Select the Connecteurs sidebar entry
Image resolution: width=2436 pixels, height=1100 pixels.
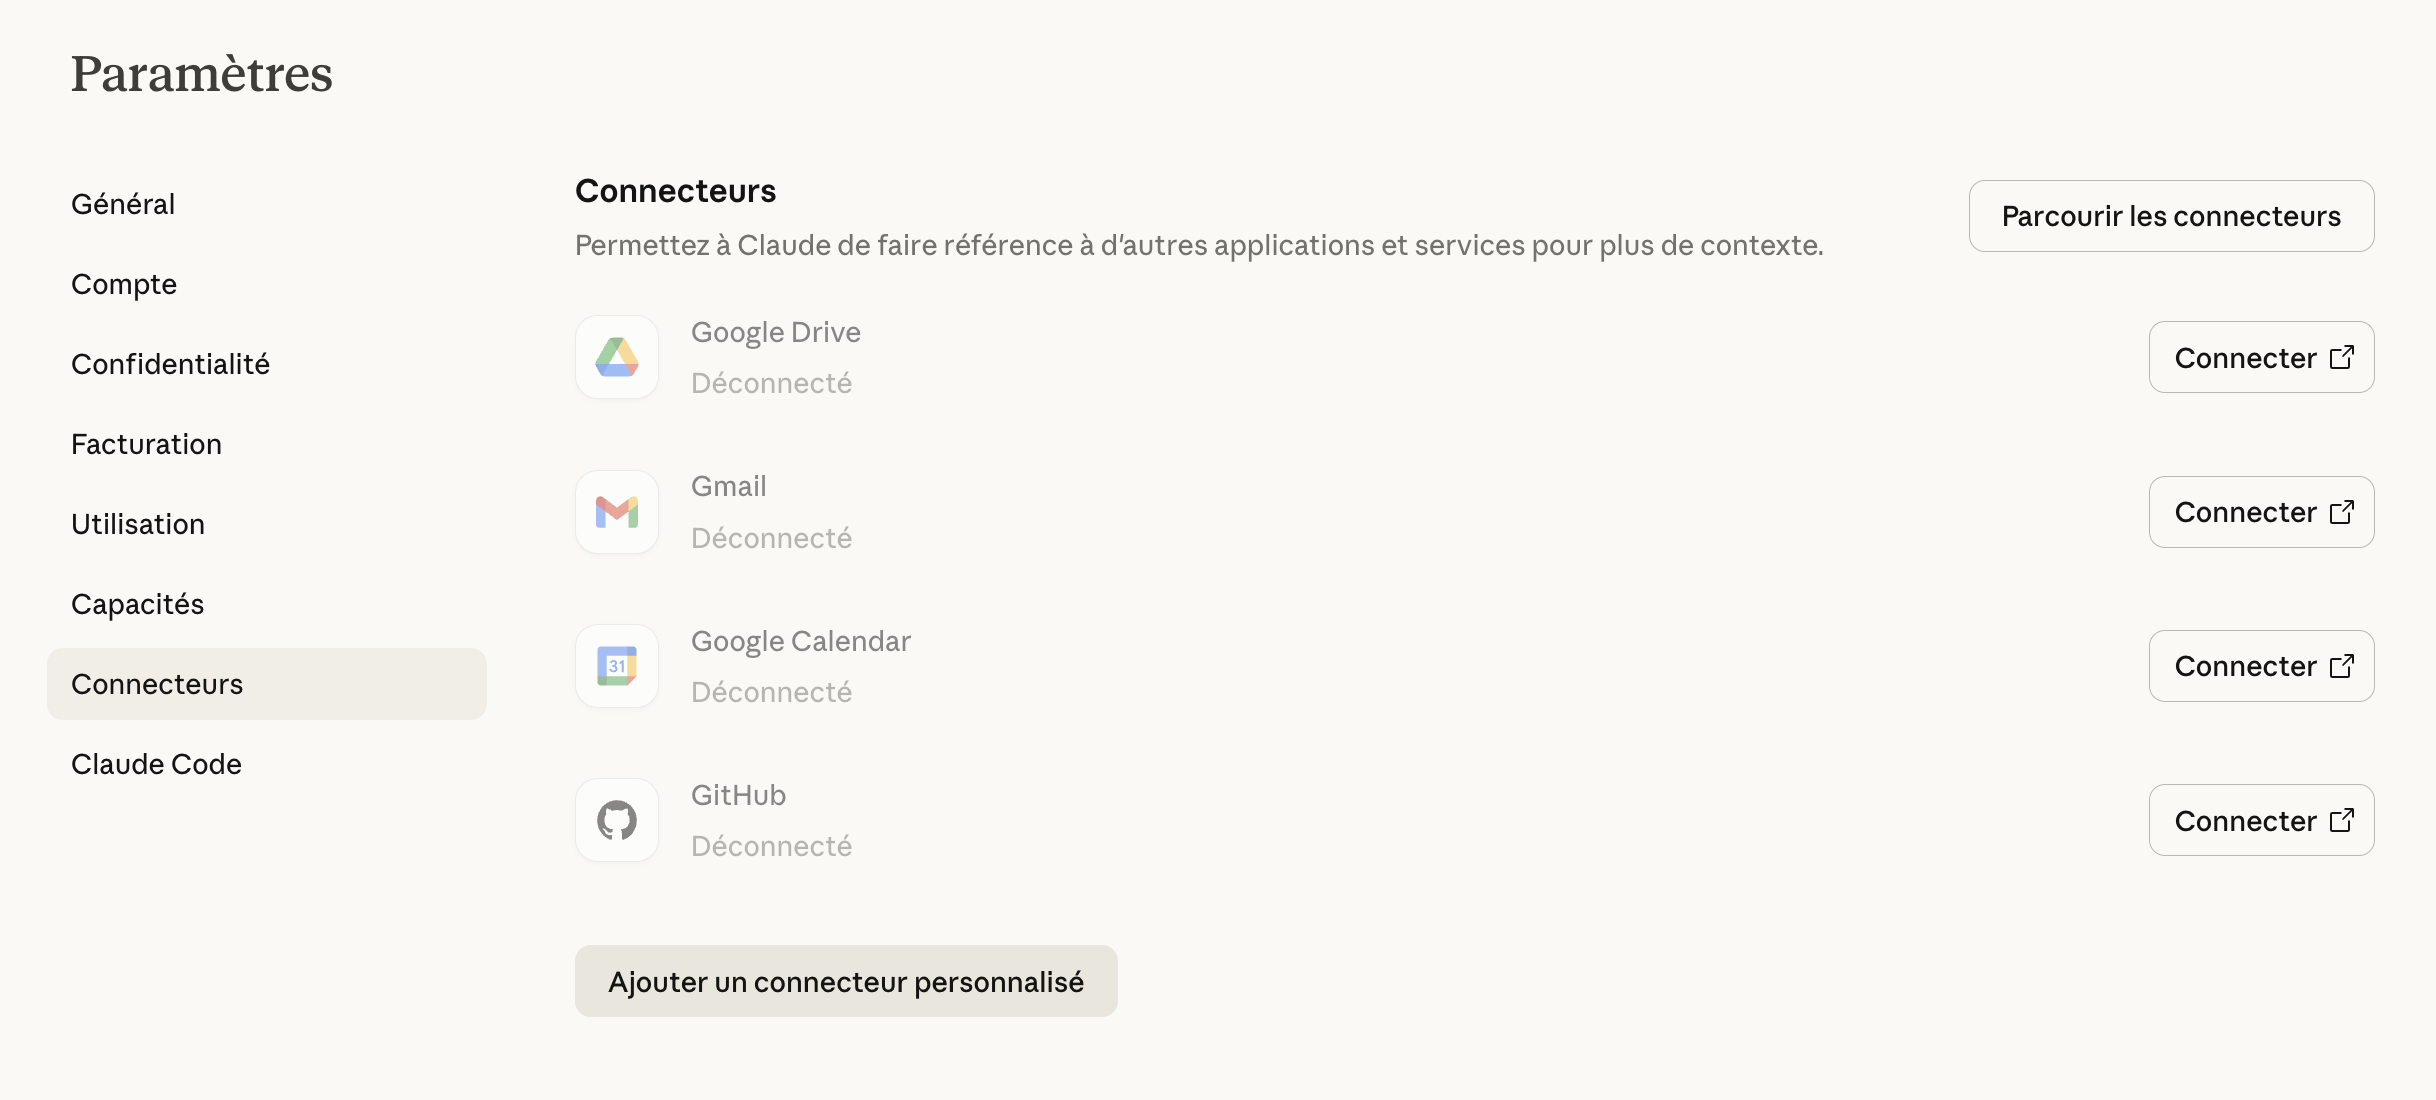[157, 683]
